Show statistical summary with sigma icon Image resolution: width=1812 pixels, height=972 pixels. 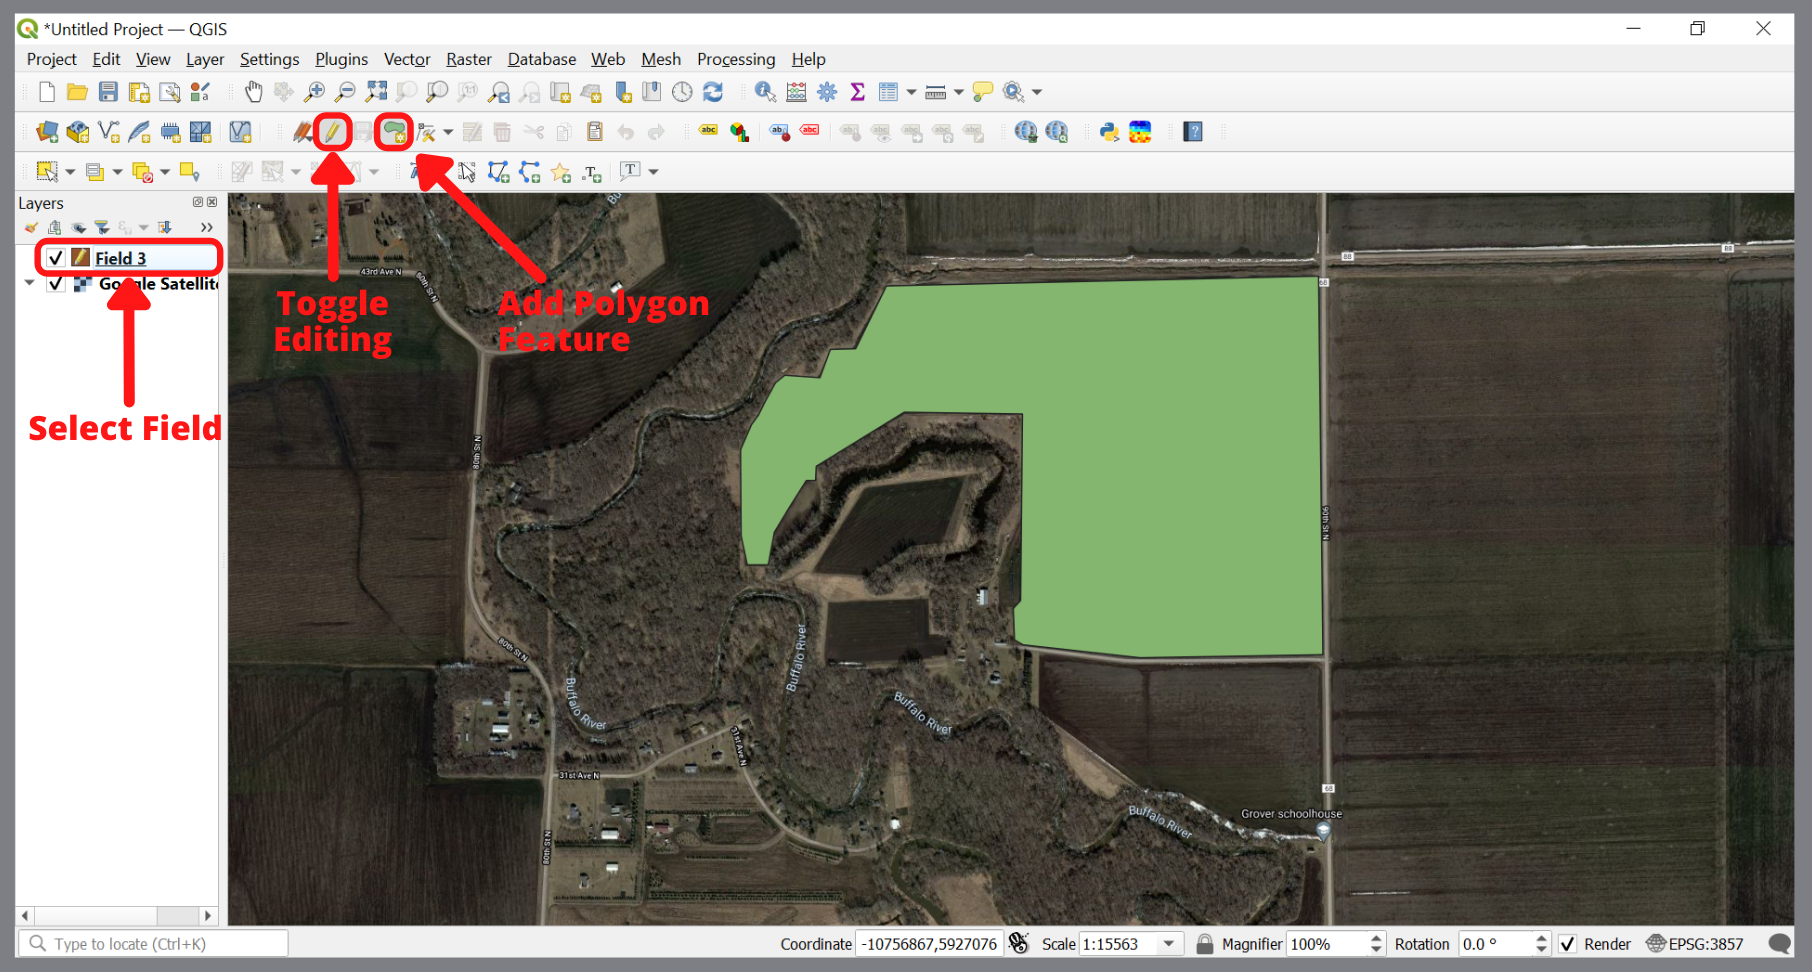coord(857,91)
